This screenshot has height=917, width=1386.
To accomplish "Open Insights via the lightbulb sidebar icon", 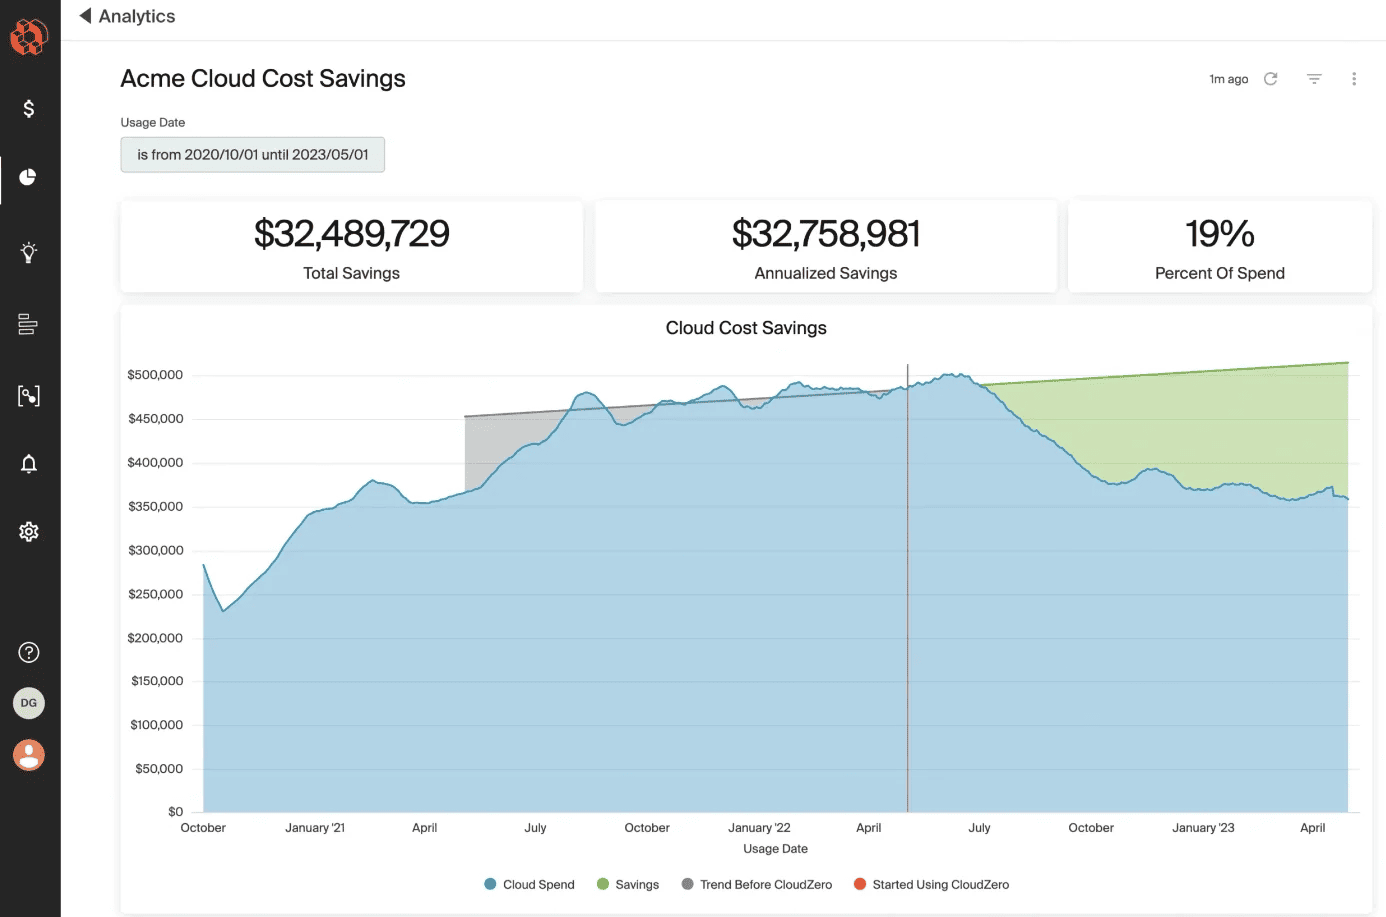I will click(28, 252).
